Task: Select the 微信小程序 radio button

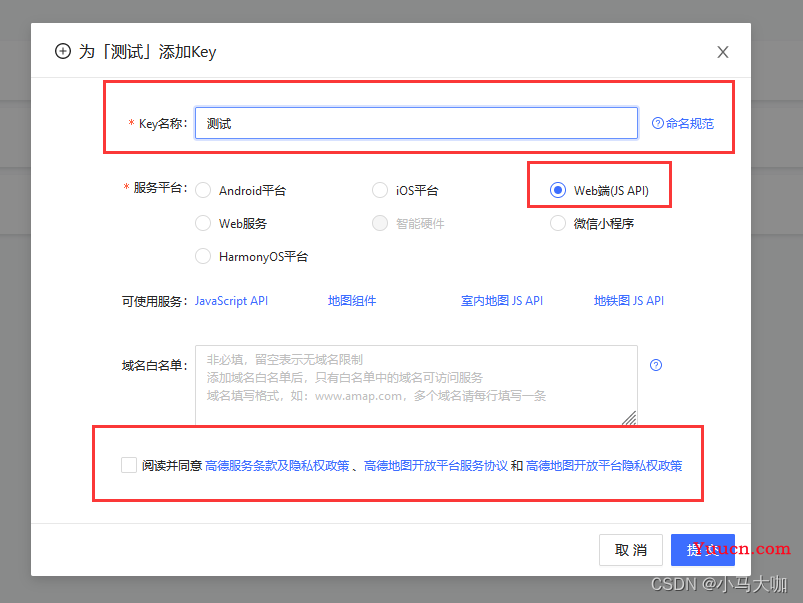Action: pos(558,223)
